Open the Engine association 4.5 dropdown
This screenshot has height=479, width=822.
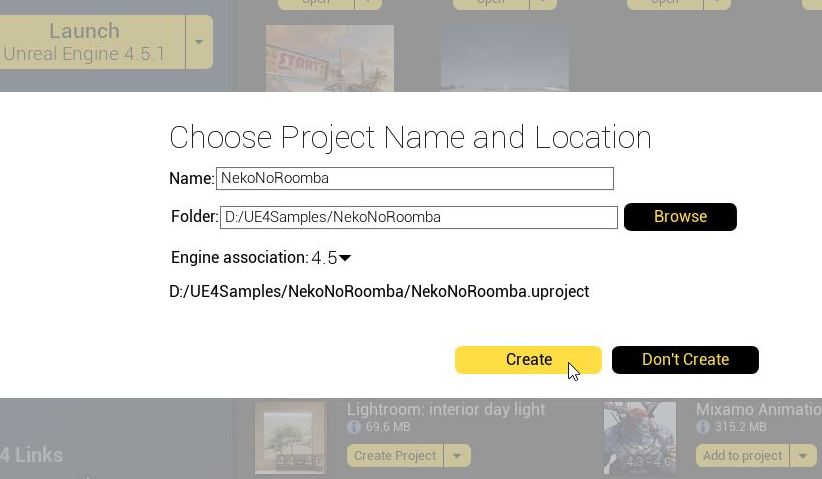(x=331, y=258)
